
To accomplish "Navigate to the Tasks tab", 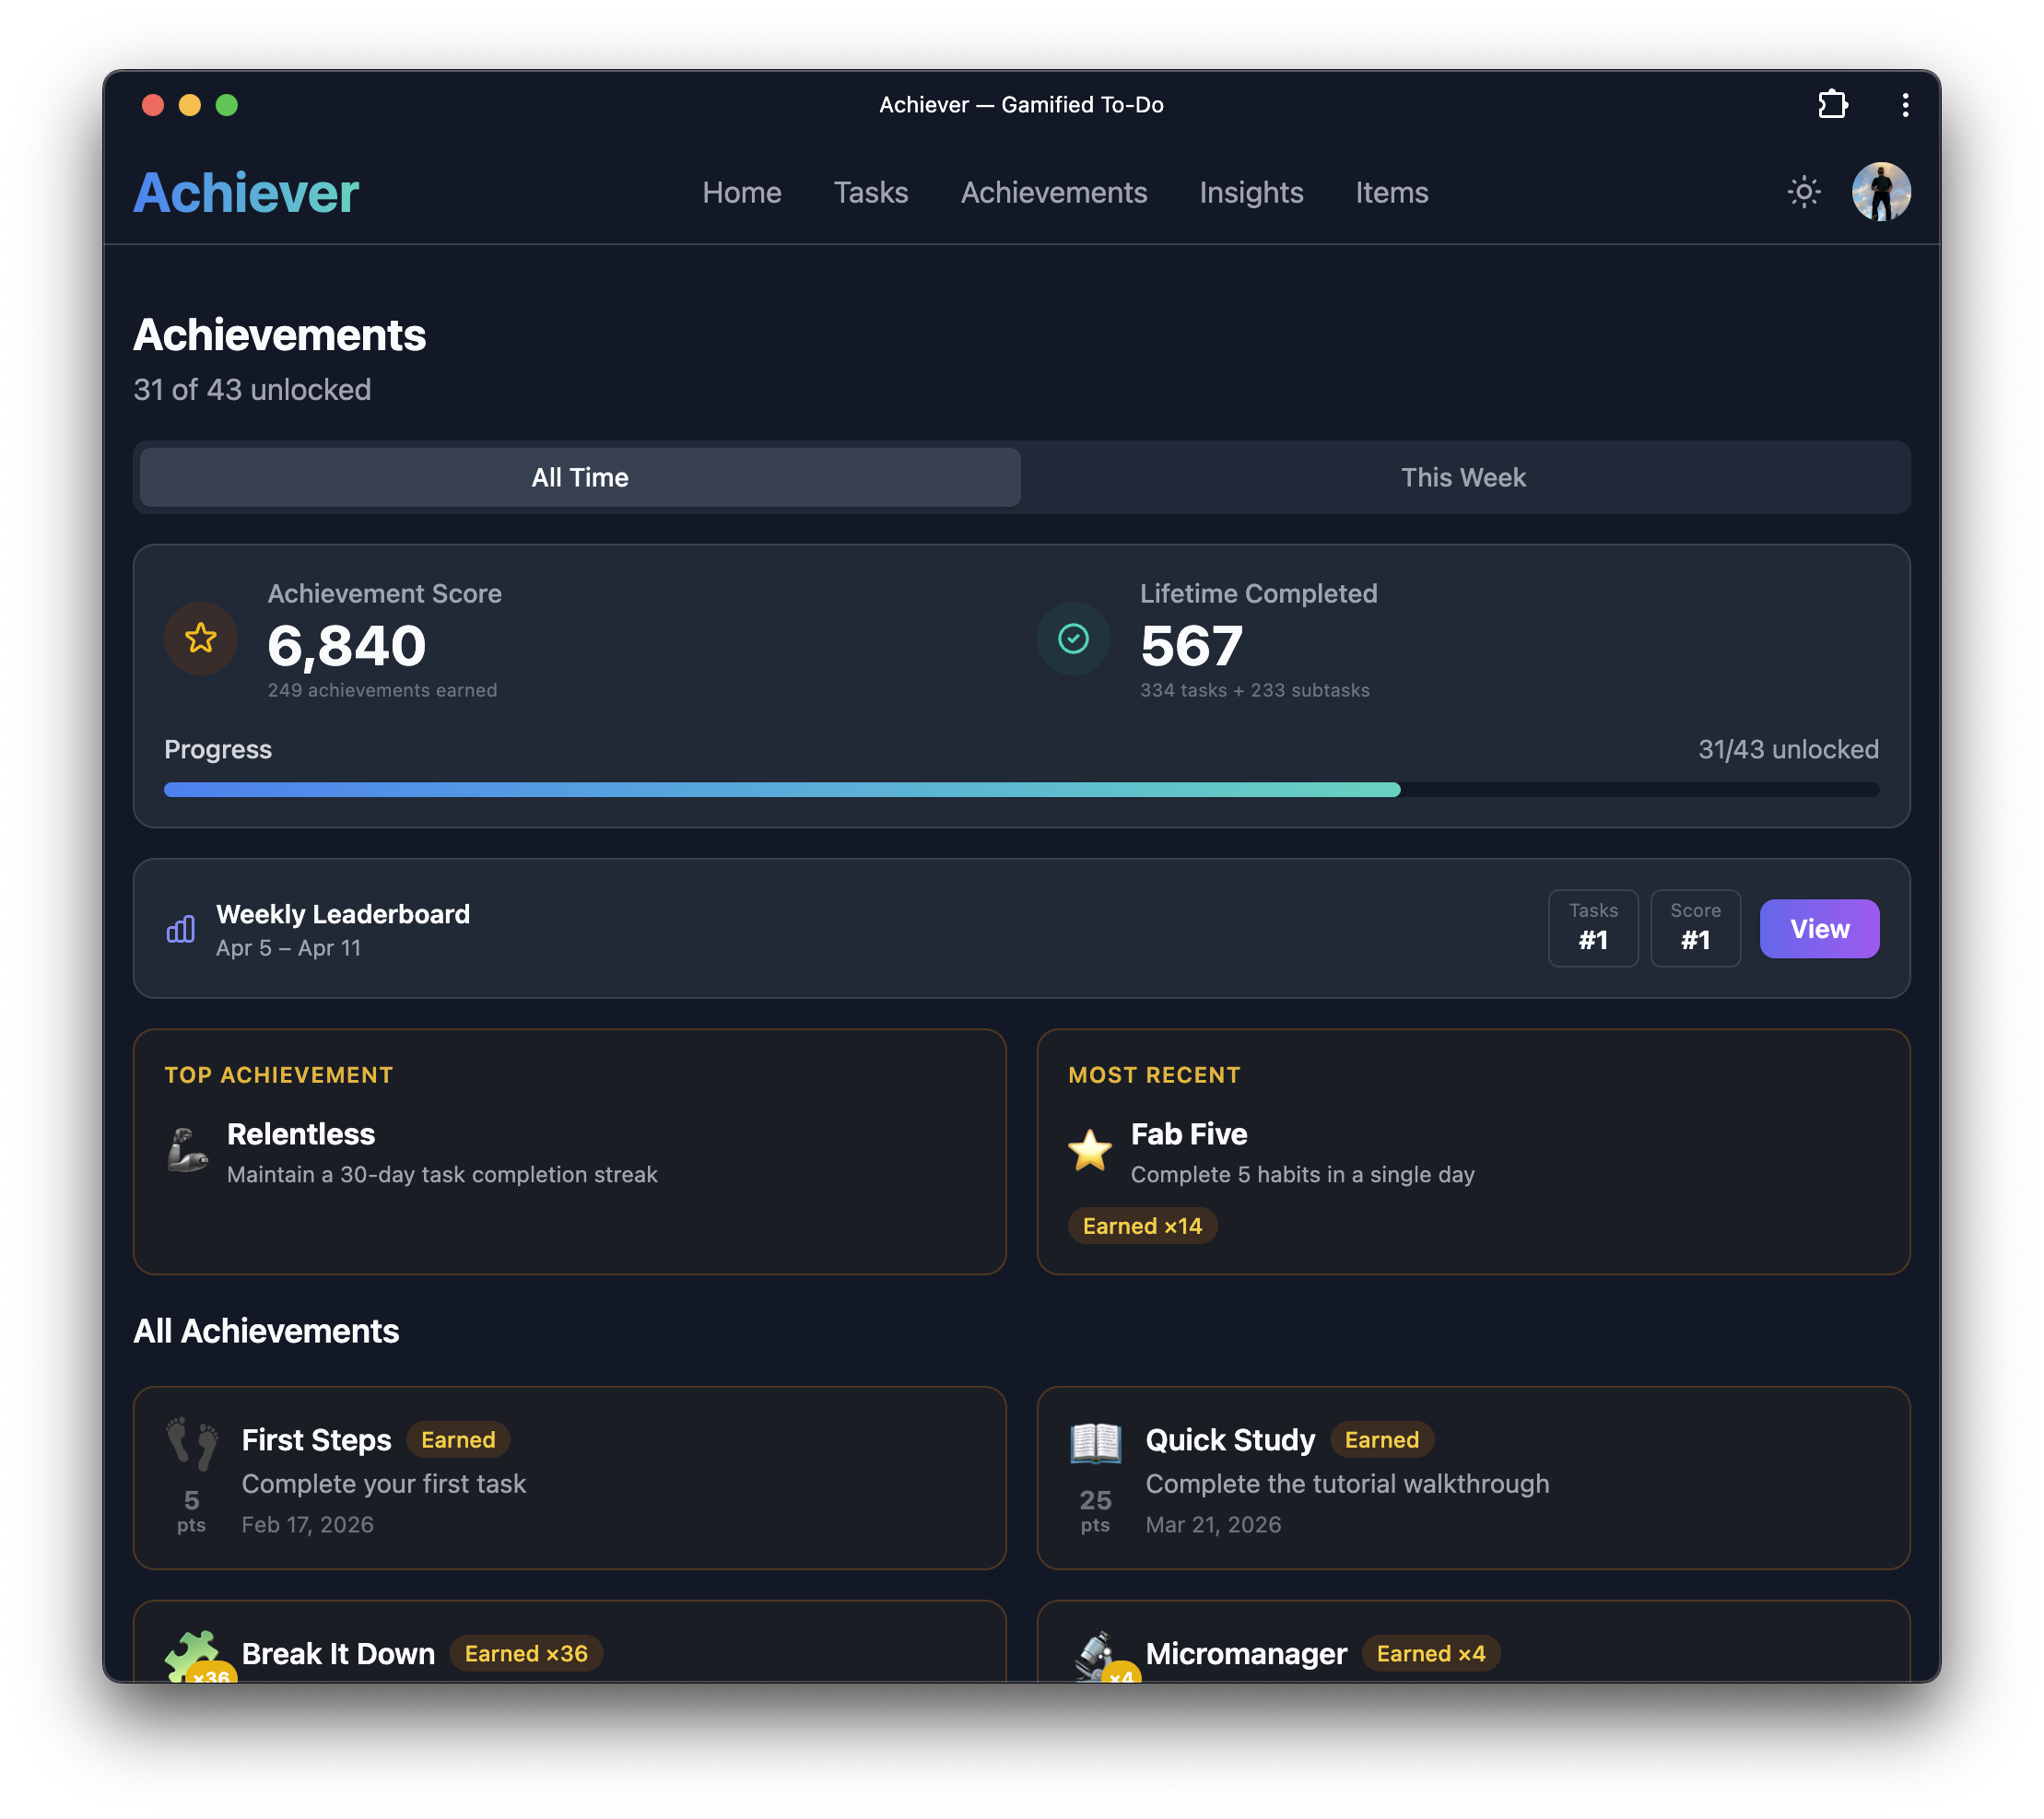I will coord(870,192).
